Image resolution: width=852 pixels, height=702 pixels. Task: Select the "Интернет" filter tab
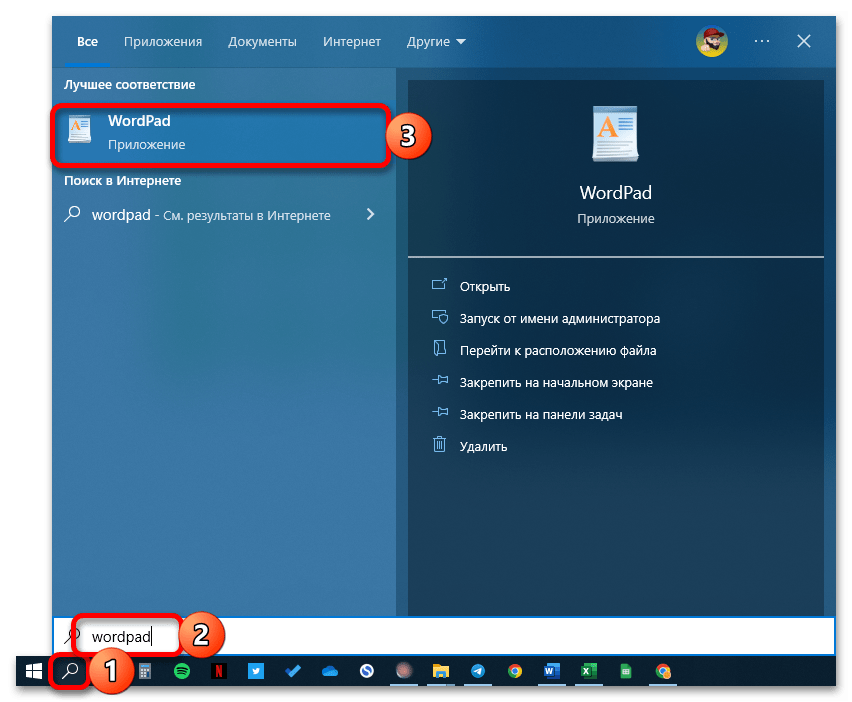351,42
